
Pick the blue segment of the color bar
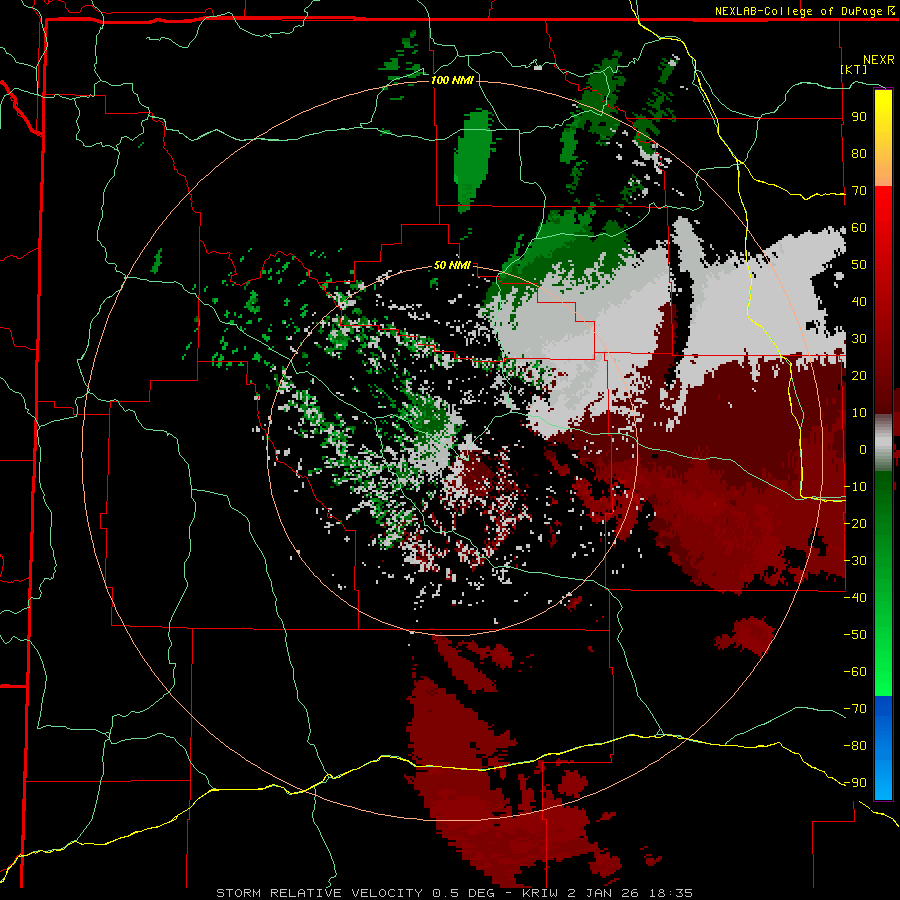click(x=883, y=747)
